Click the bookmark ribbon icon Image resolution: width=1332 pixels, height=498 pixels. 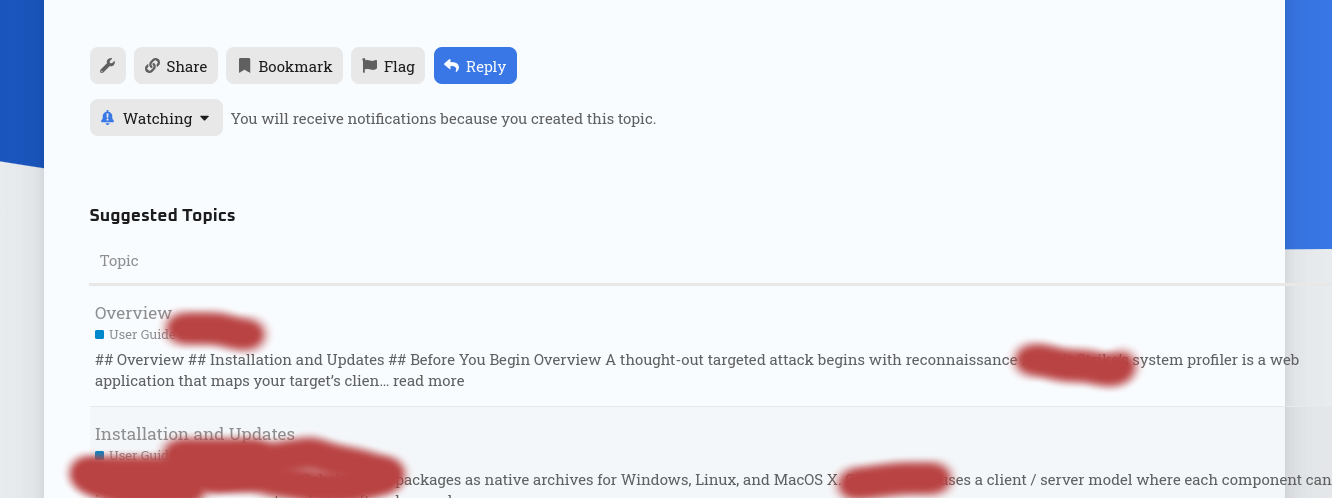coord(244,66)
